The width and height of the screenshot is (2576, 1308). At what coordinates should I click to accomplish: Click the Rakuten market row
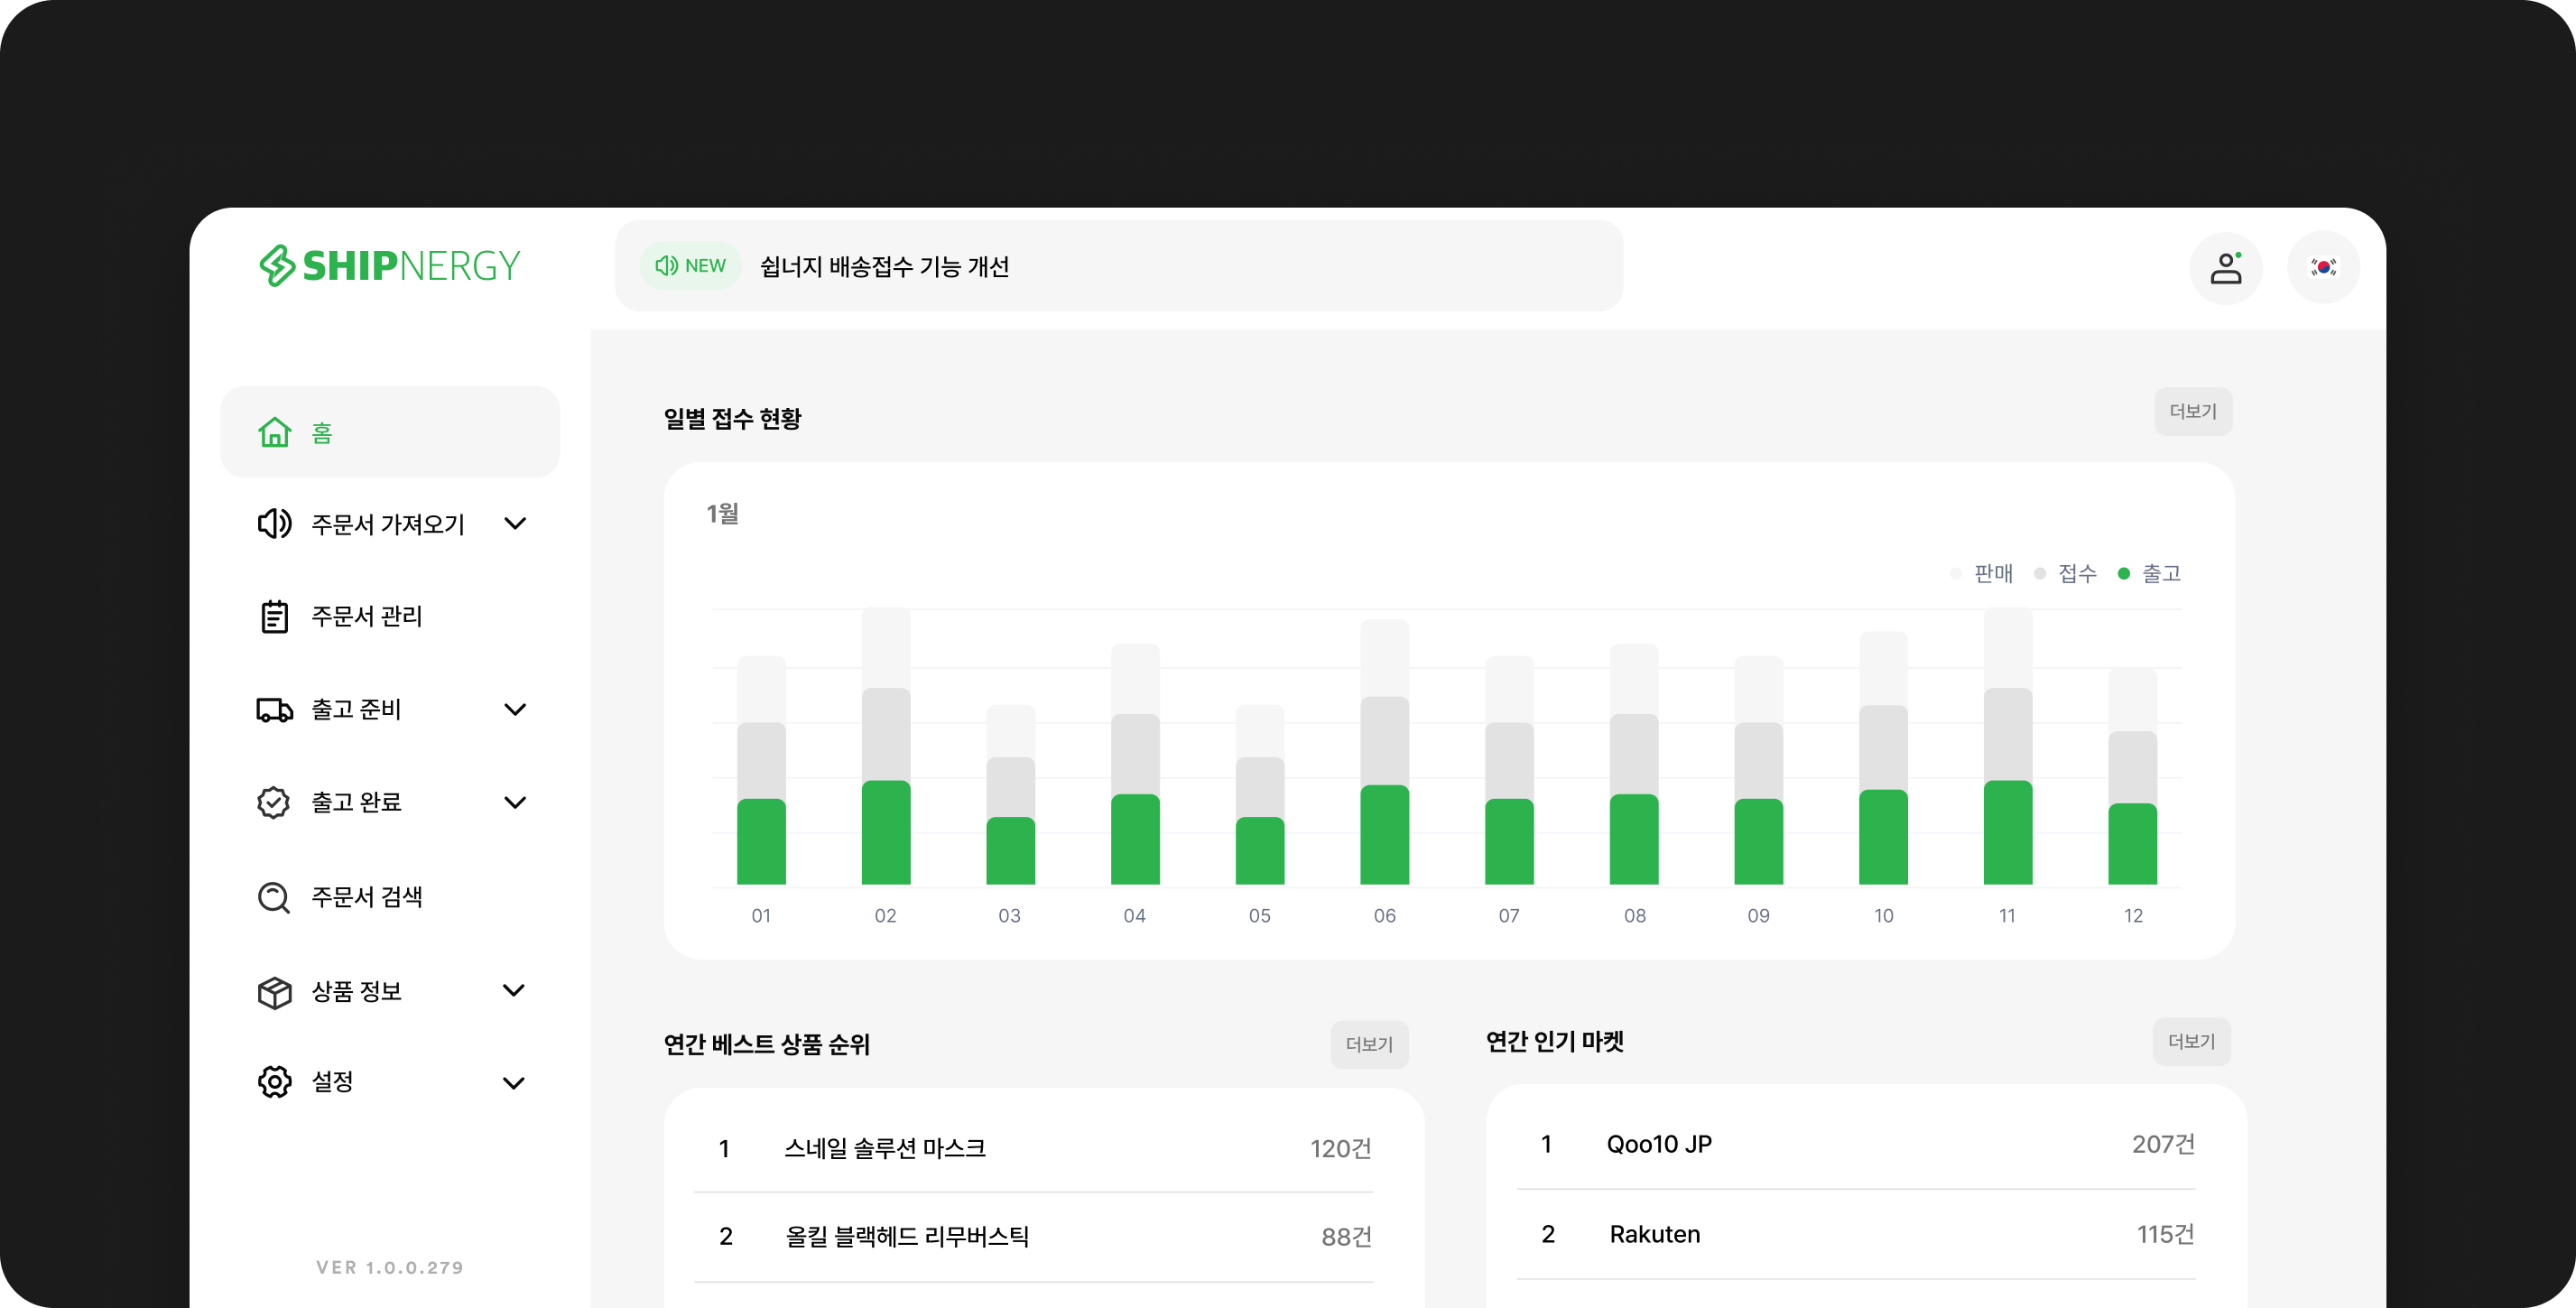tap(1856, 1234)
